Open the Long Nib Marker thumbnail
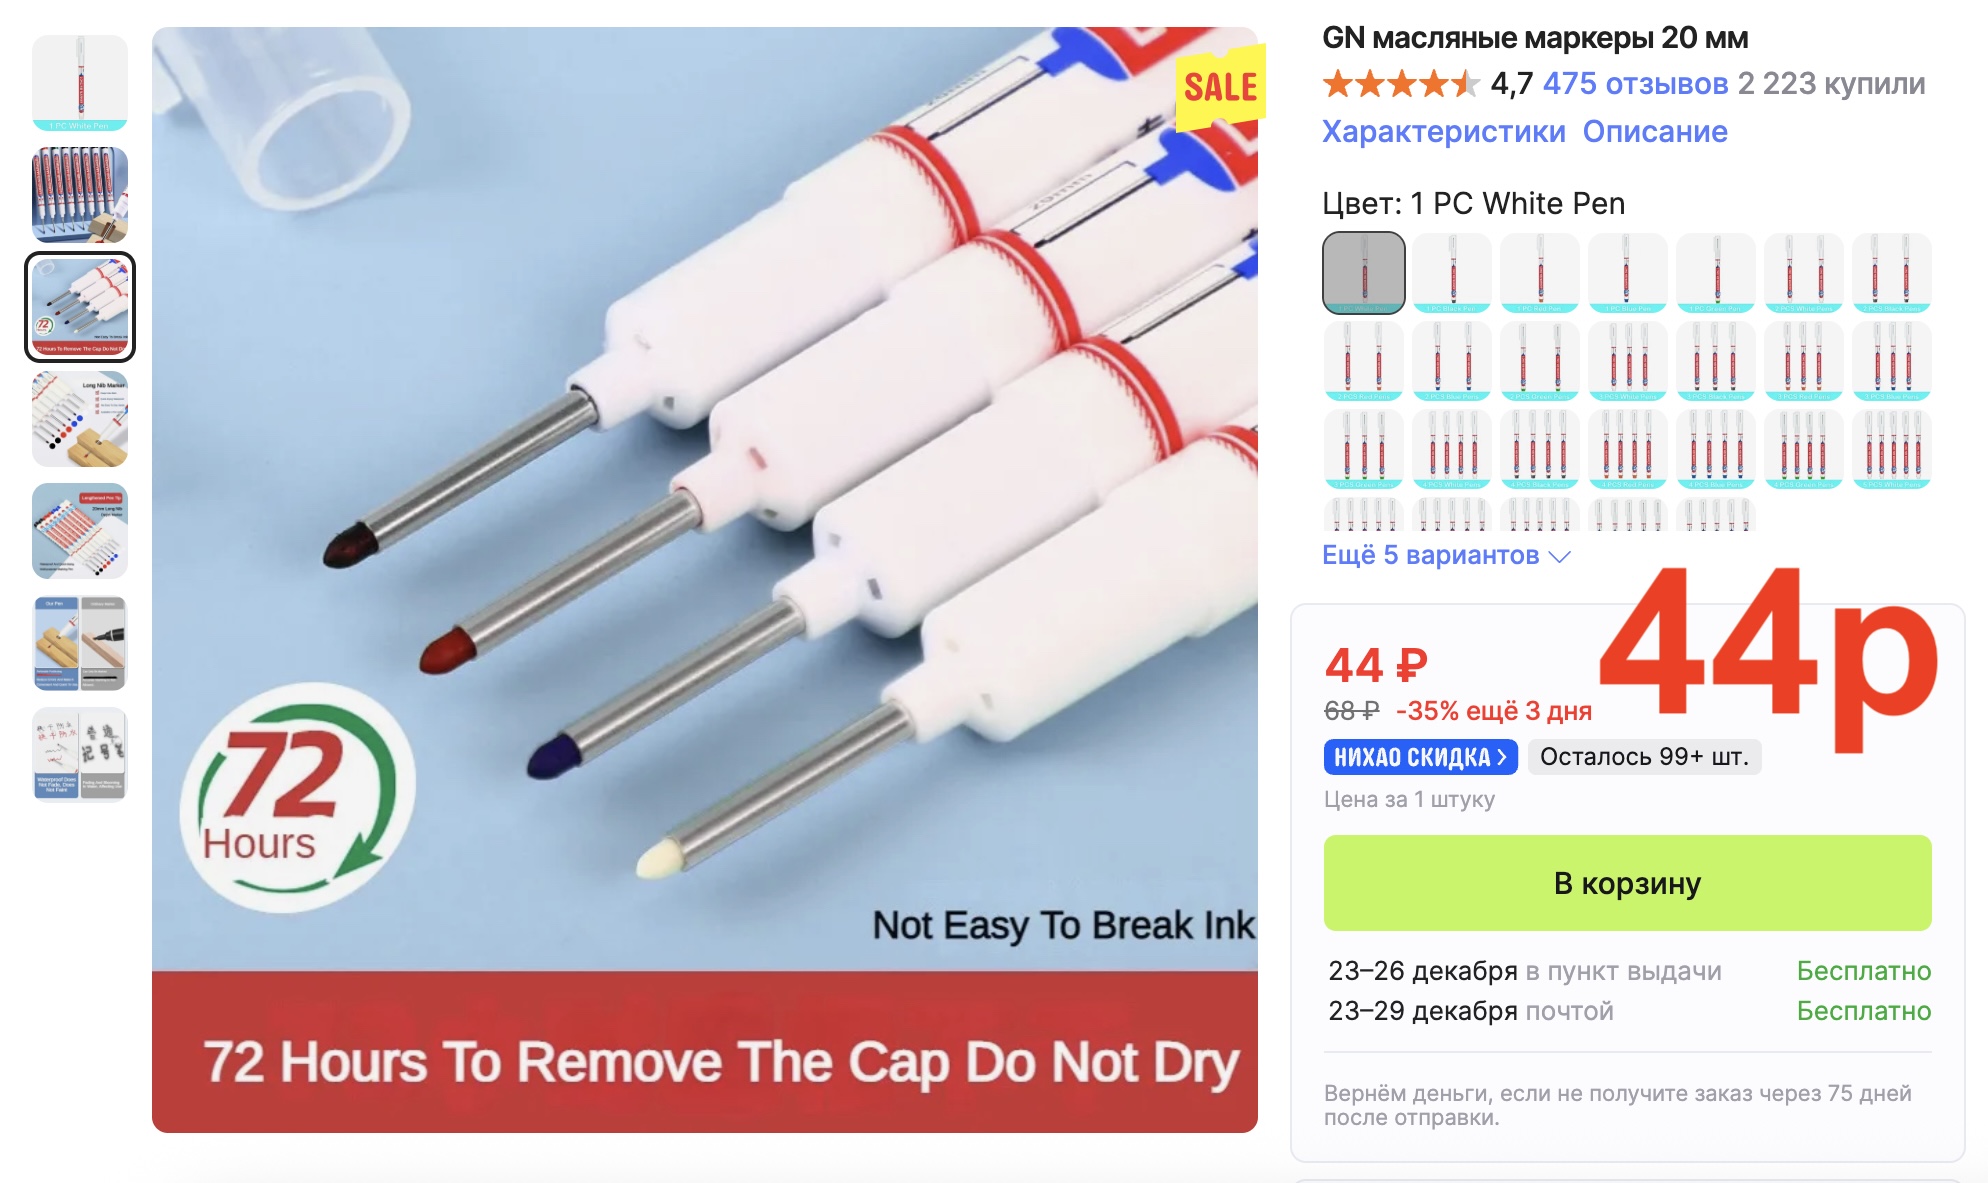Image resolution: width=1988 pixels, height=1183 pixels. click(80, 419)
